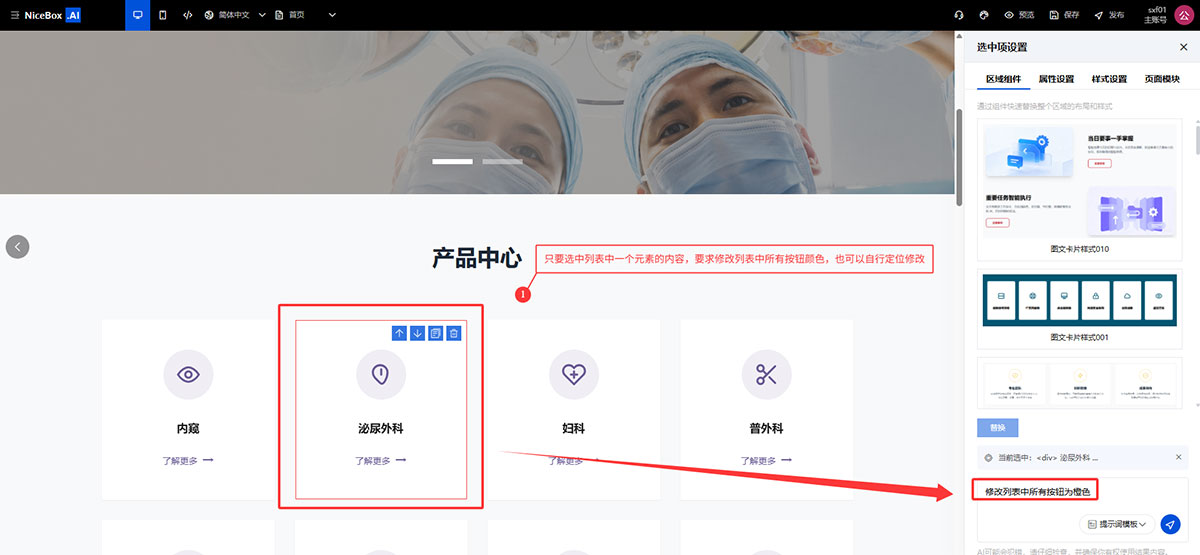Close the 选中项设置 panel
The image size is (1200, 555).
coord(1184,47)
